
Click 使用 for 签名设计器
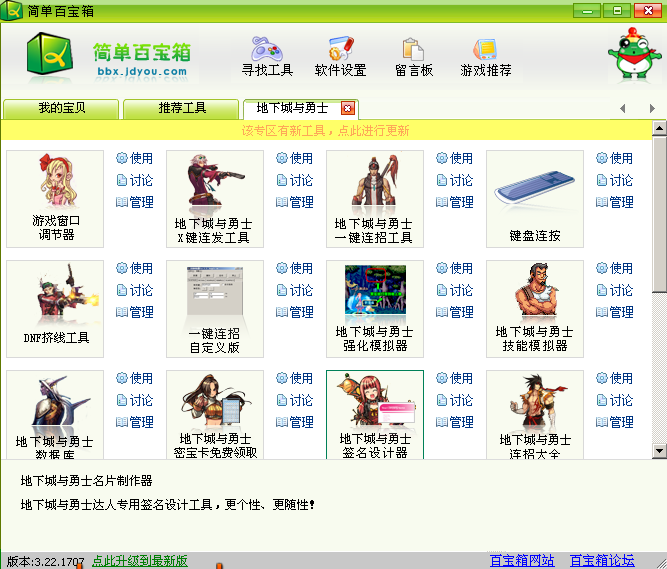tap(454, 378)
